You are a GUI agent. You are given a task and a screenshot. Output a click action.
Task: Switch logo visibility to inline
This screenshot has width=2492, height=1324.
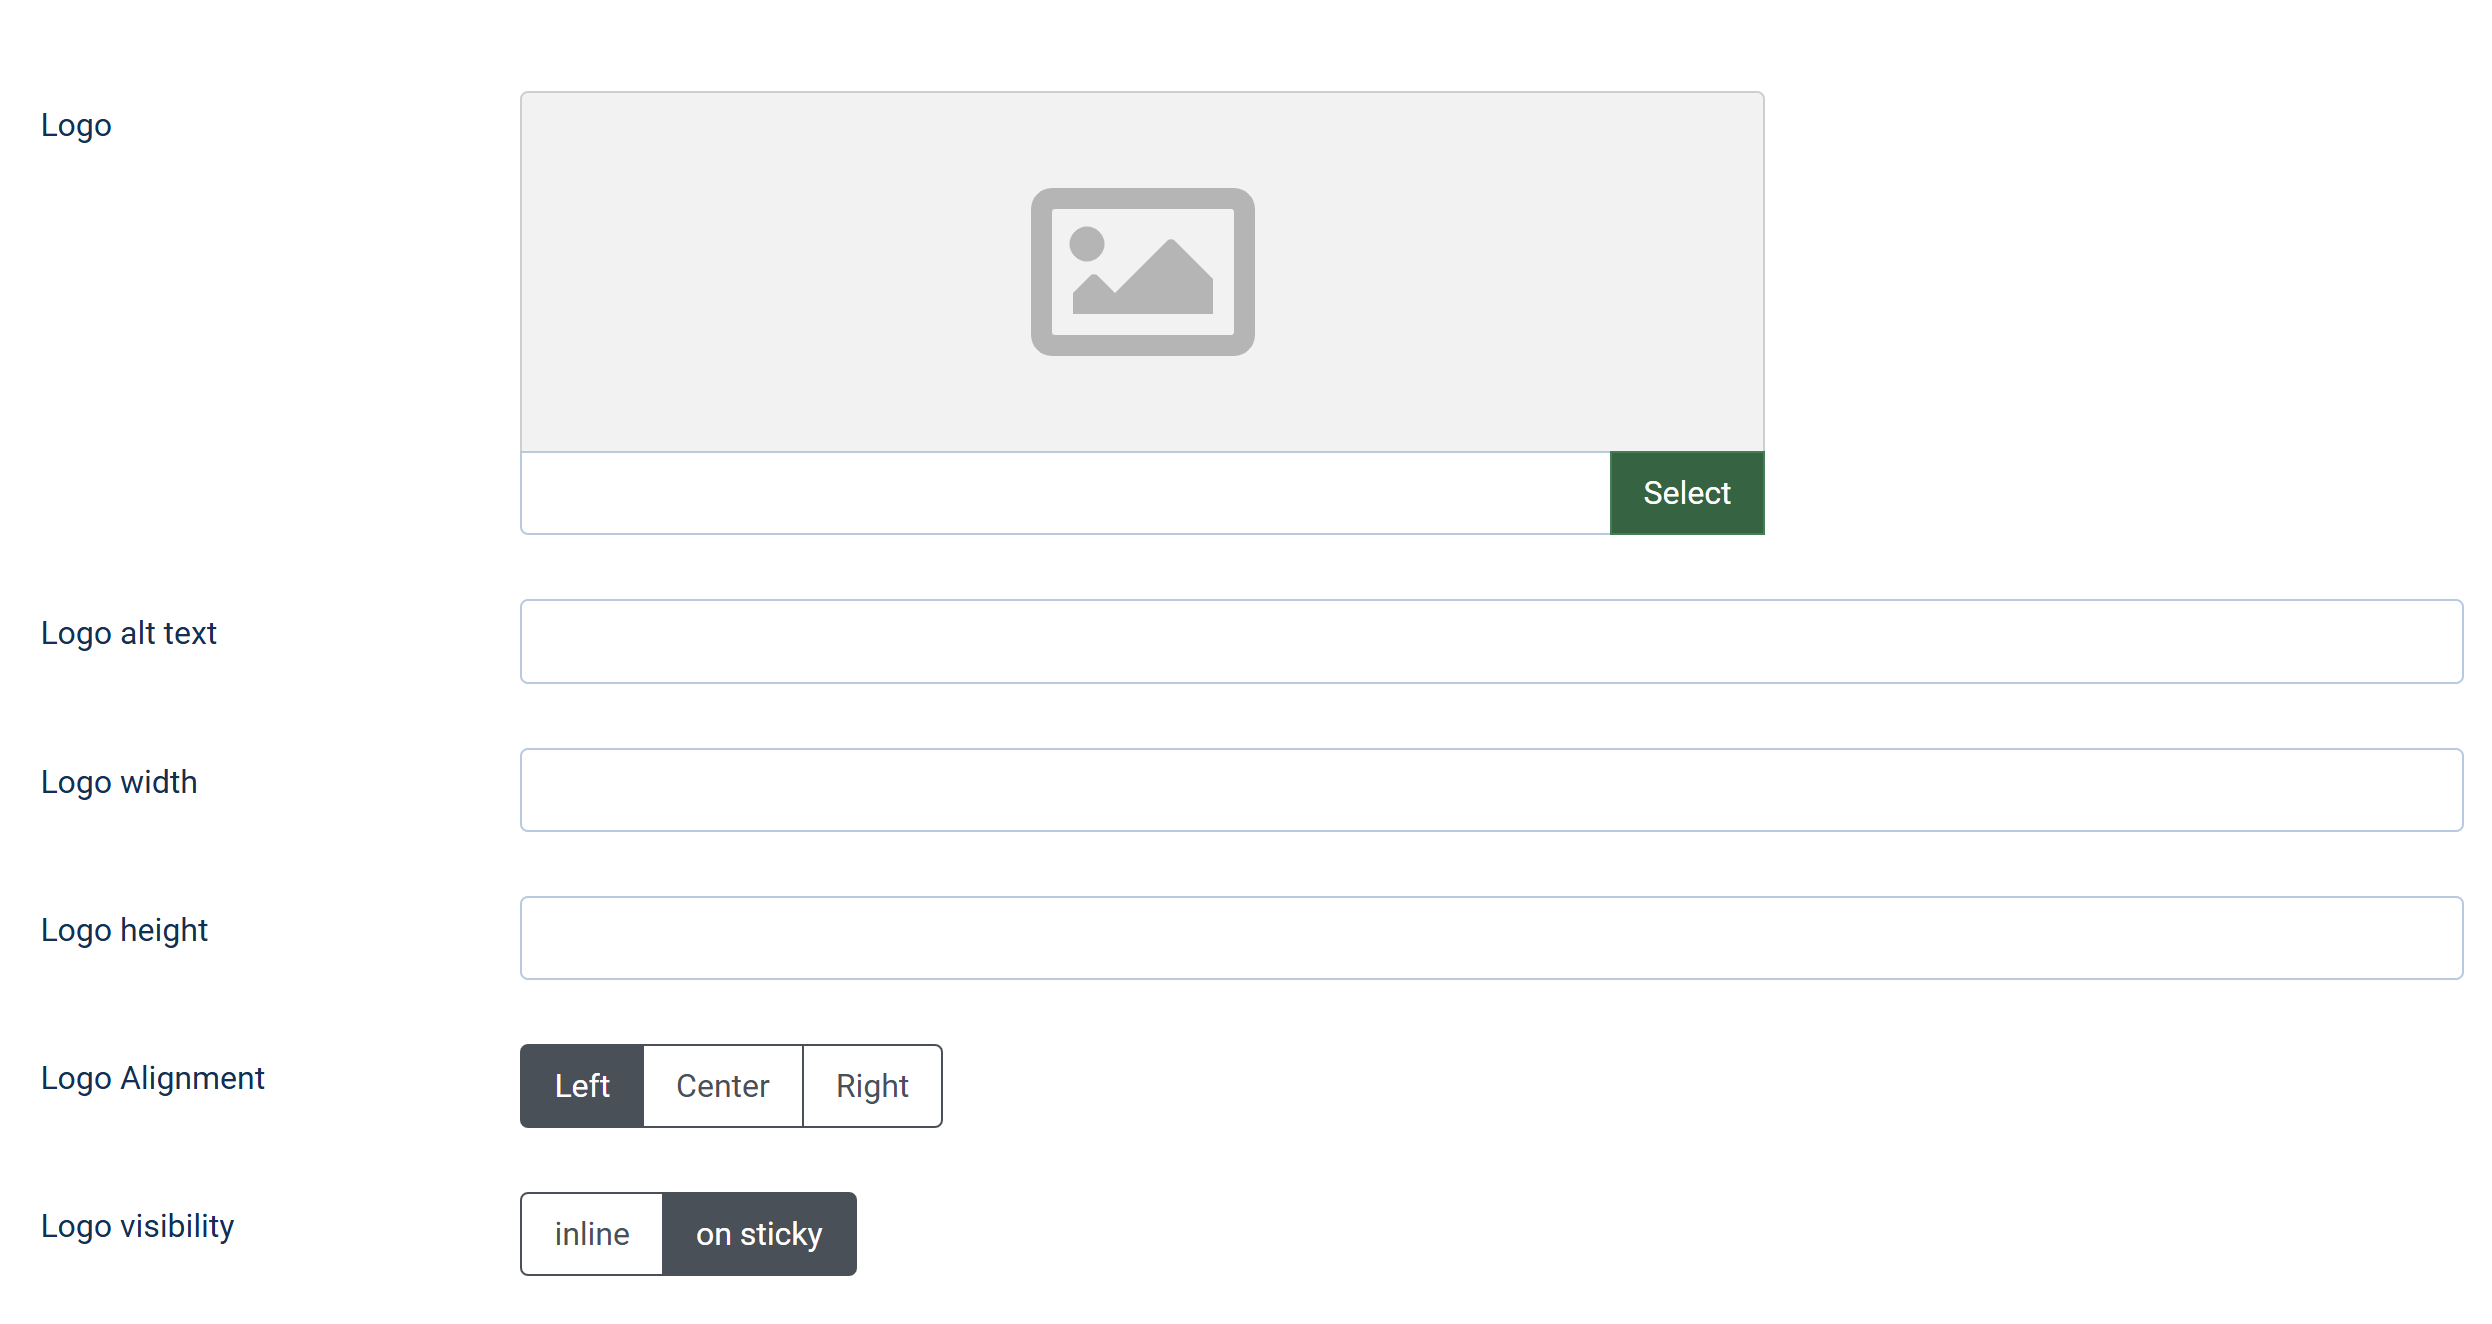coord(592,1234)
